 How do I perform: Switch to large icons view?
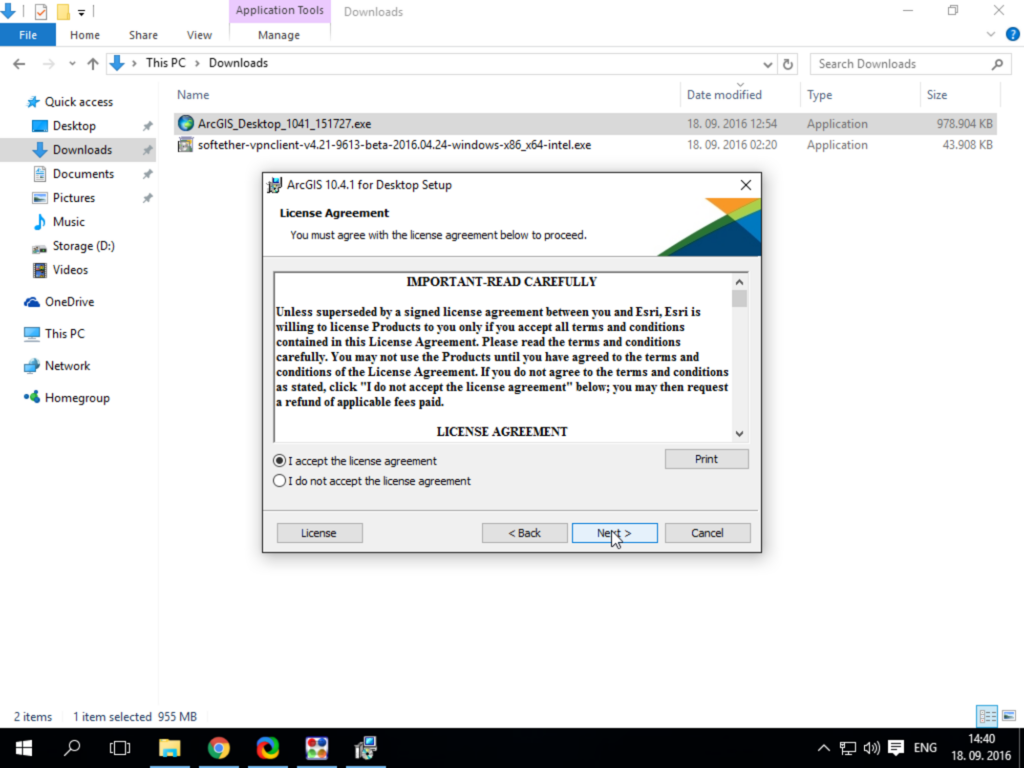1009,716
